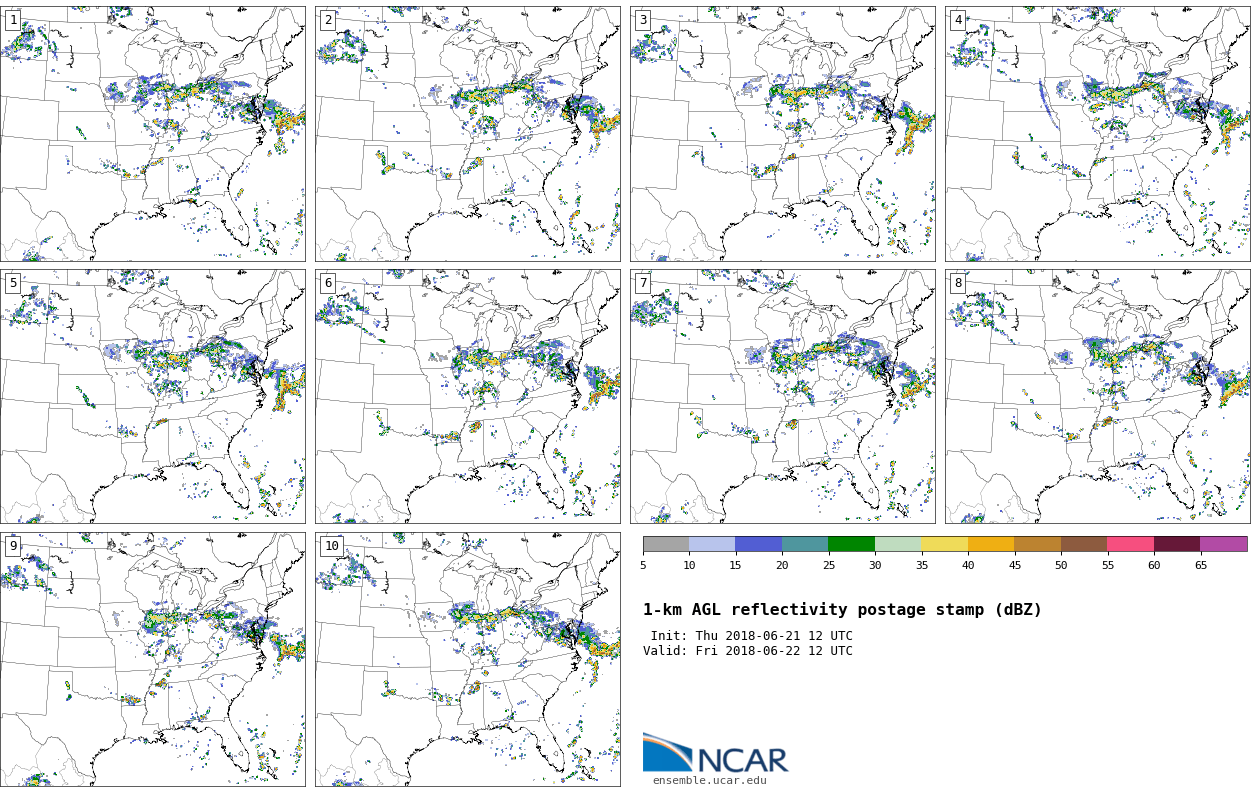This screenshot has height=788, width=1260.
Task: Click the number 1 panel label
Action: (13, 20)
